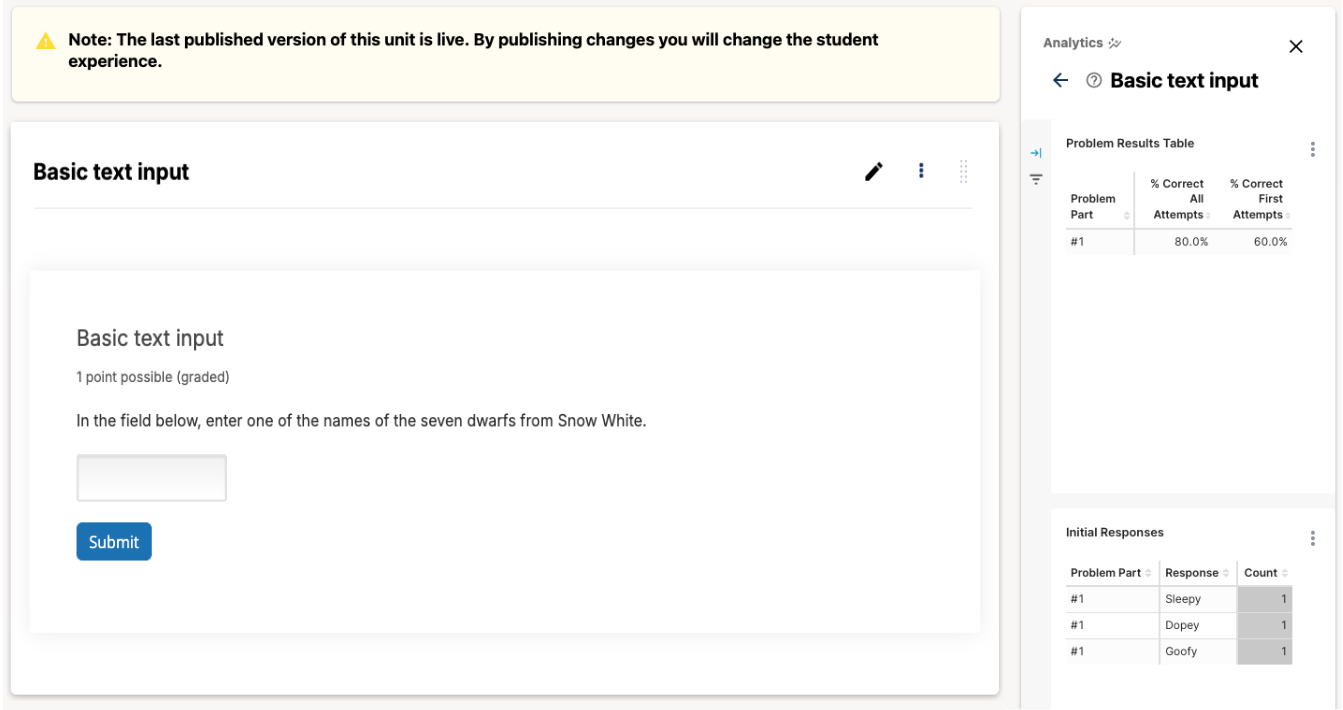Click the Submit button

tap(114, 542)
